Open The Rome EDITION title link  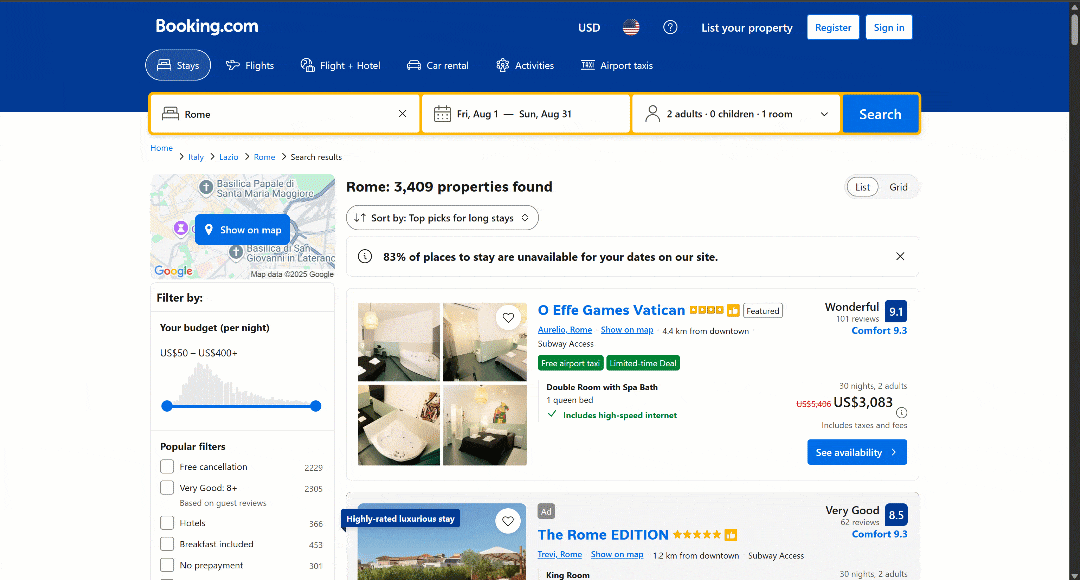pos(603,535)
